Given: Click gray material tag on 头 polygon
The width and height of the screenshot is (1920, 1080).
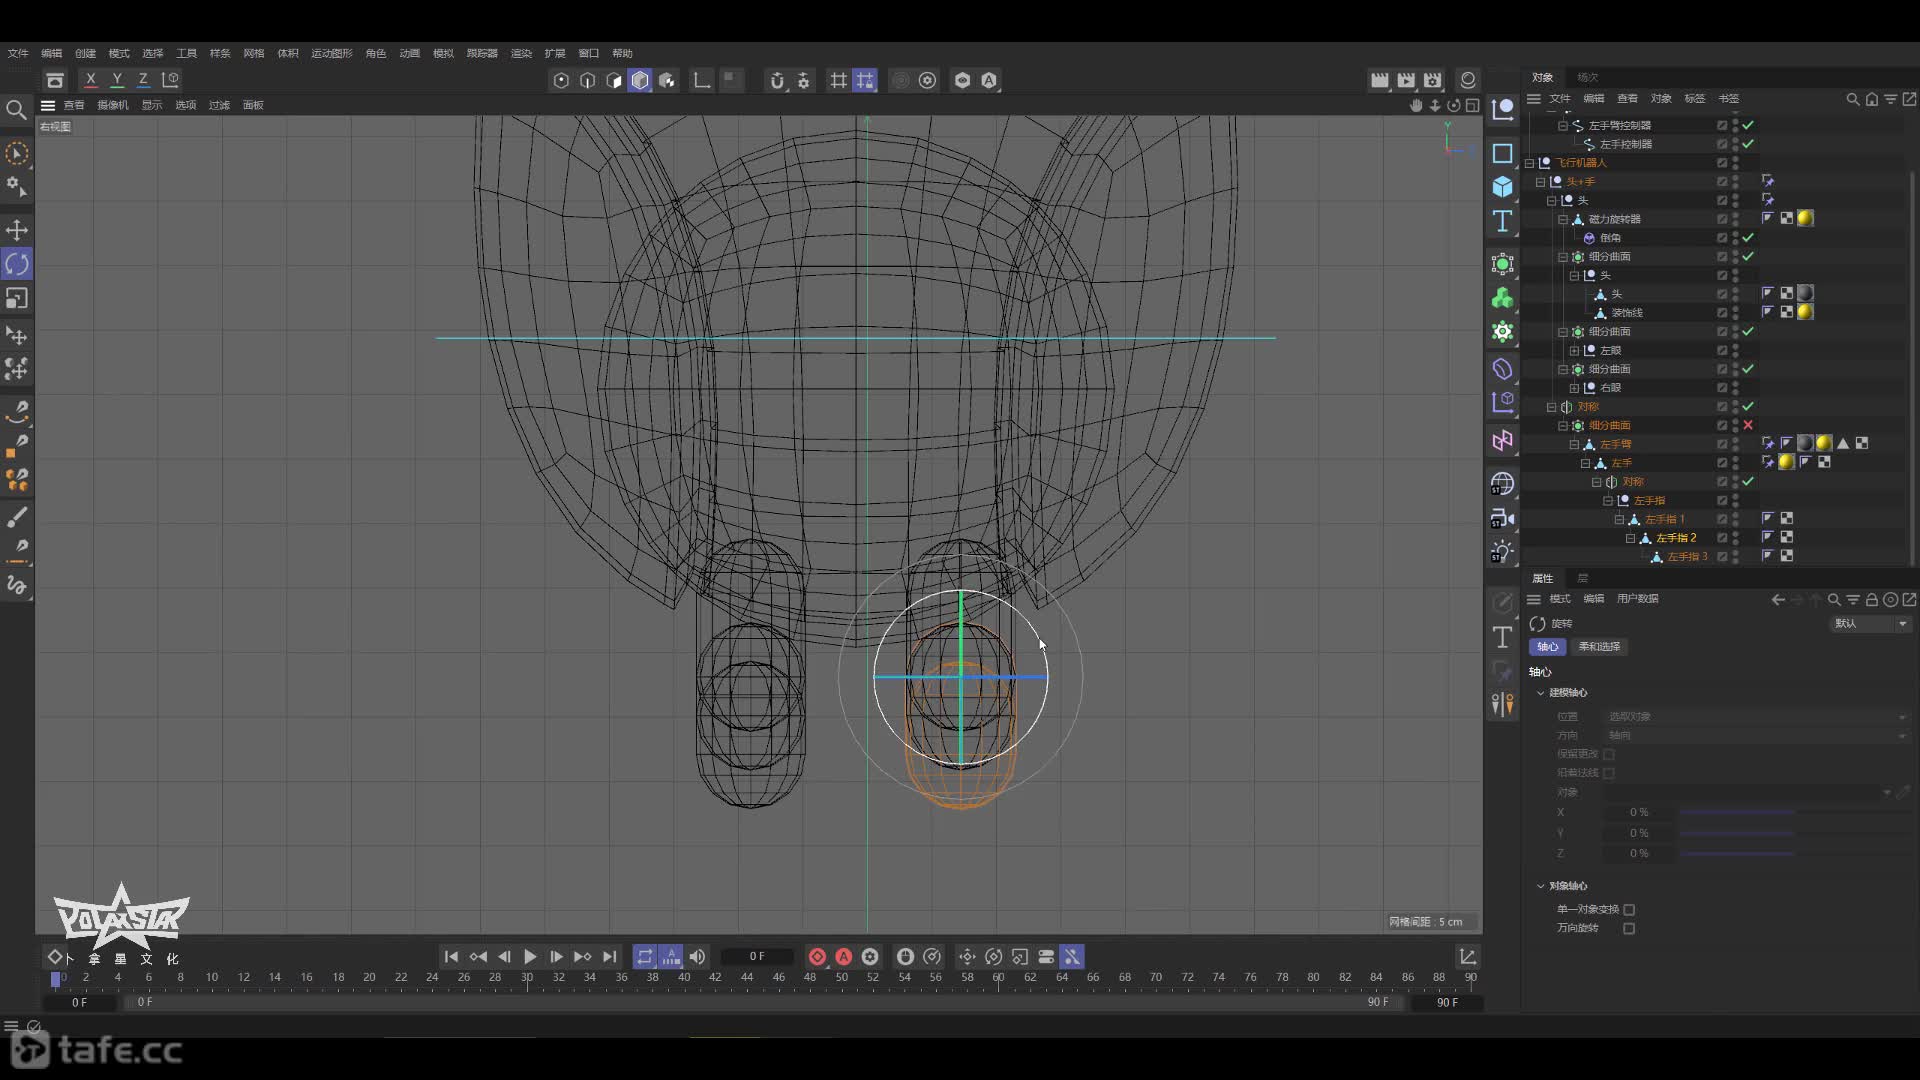Looking at the screenshot, I should [1805, 294].
